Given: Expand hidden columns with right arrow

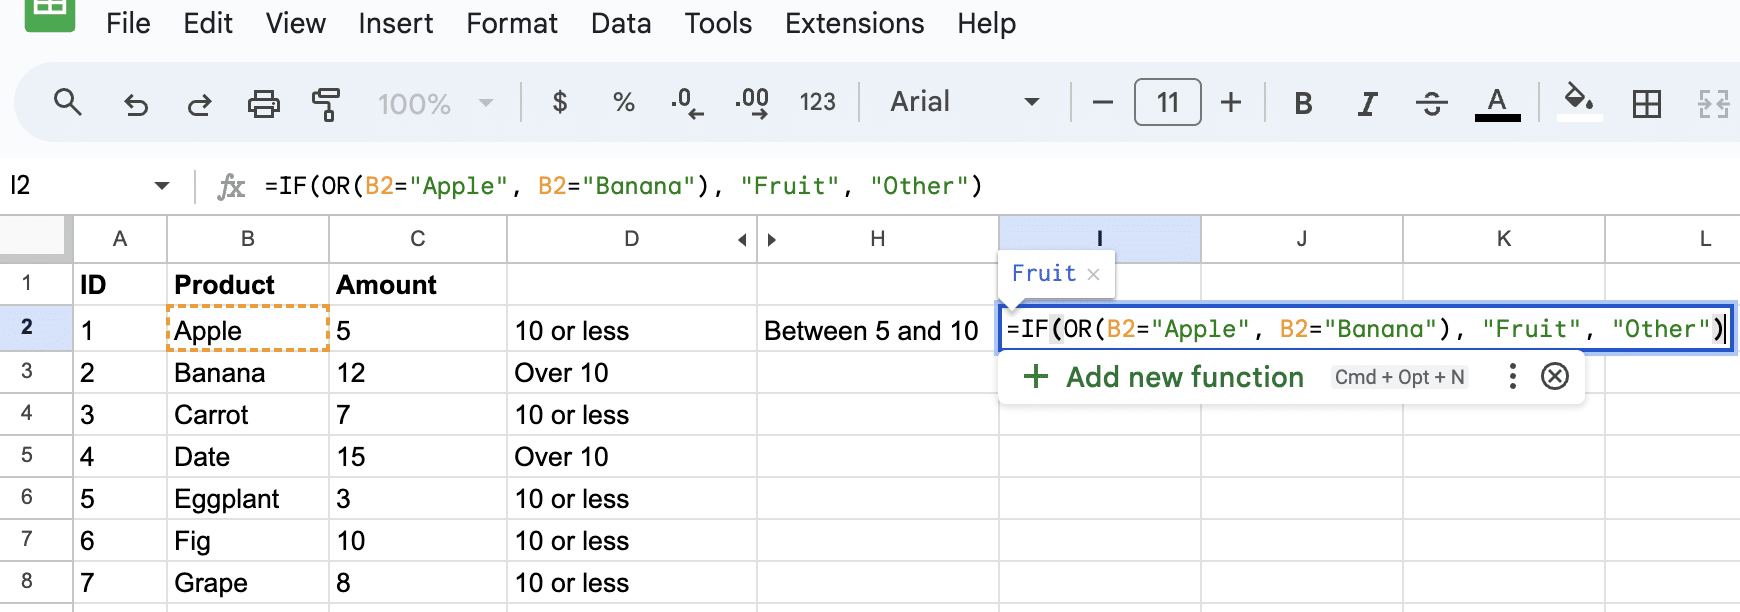Looking at the screenshot, I should point(771,240).
